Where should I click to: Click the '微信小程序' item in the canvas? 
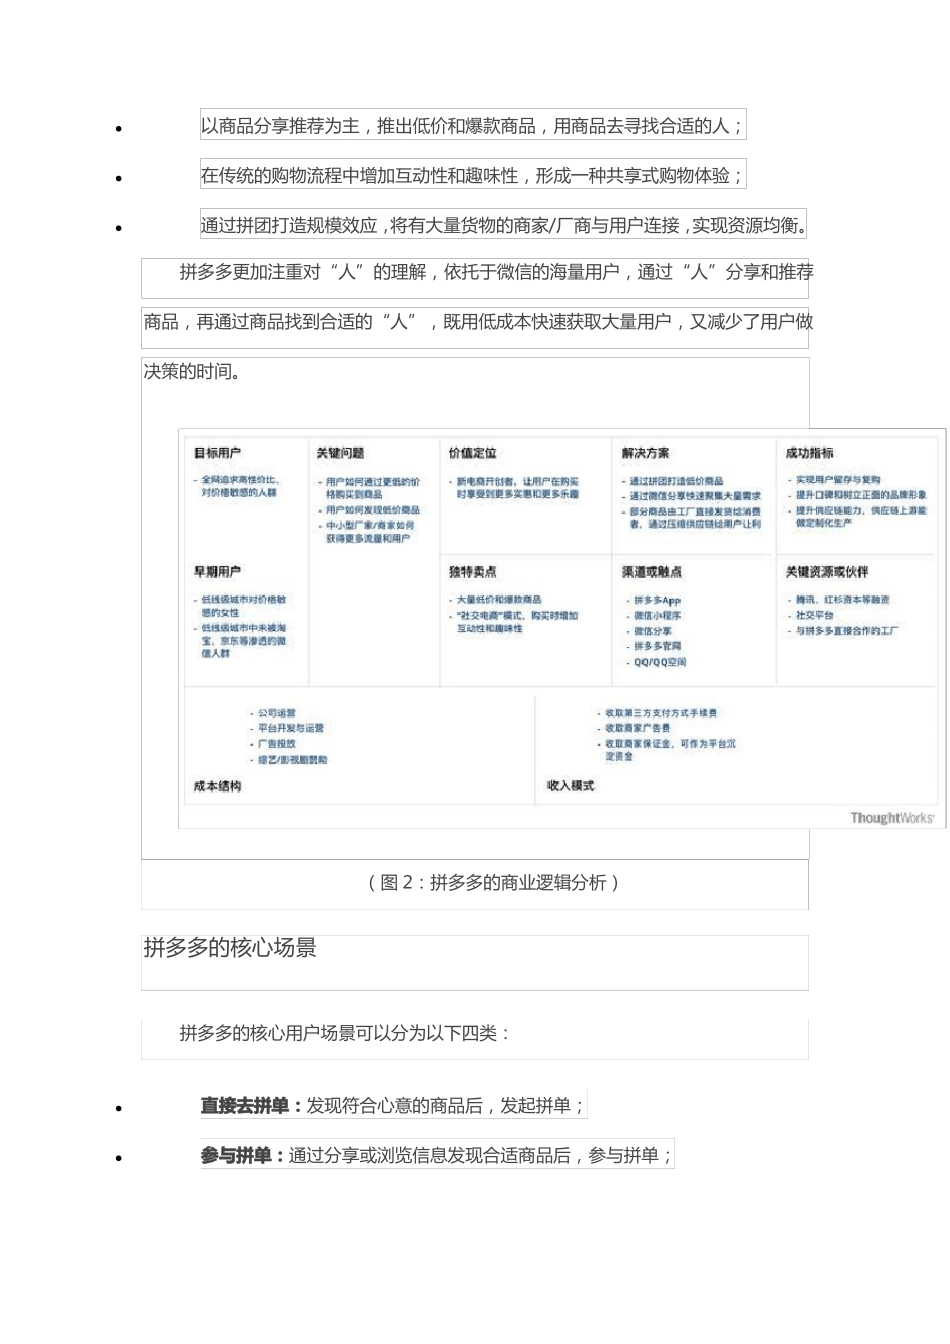point(657,616)
